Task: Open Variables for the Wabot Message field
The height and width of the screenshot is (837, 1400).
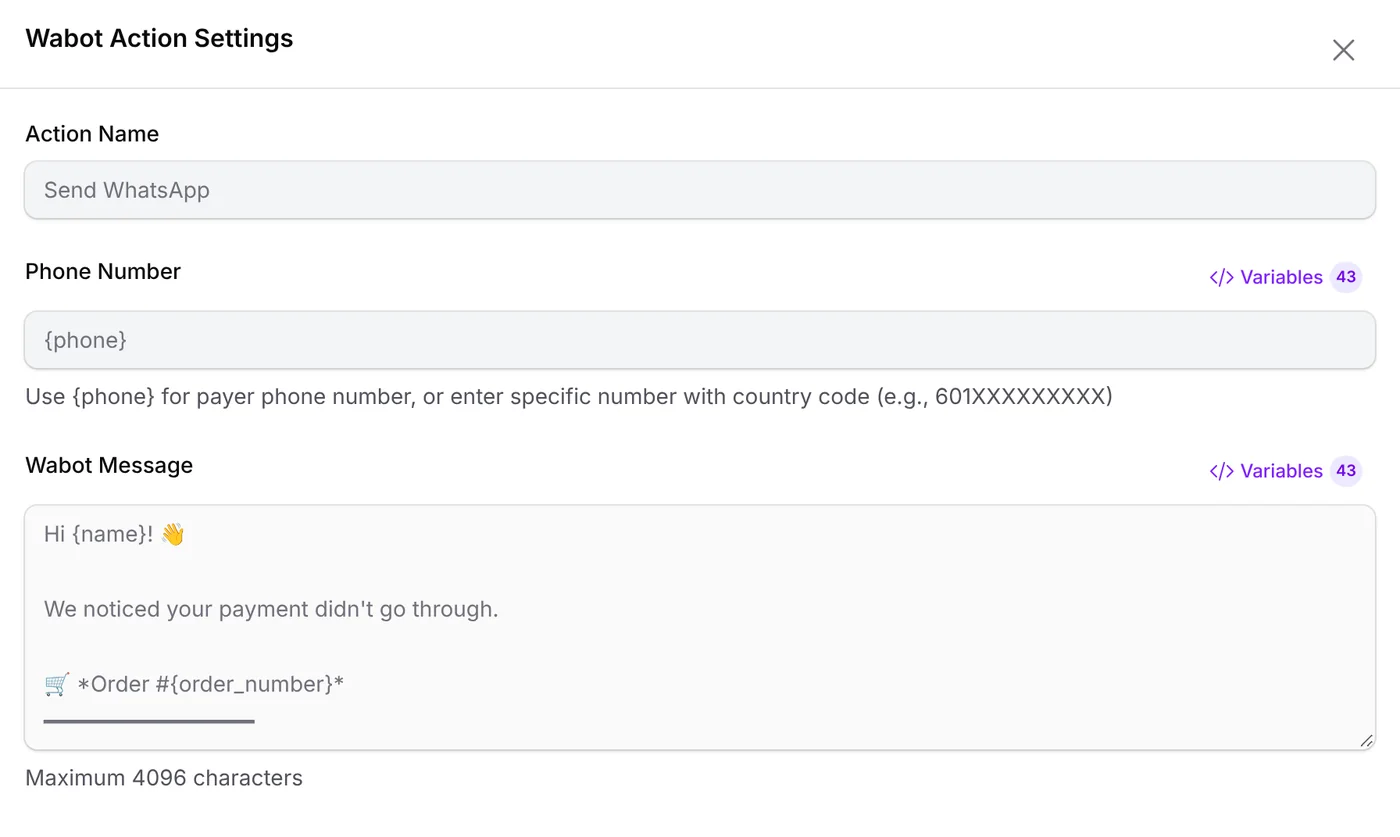Action: click(x=1285, y=471)
